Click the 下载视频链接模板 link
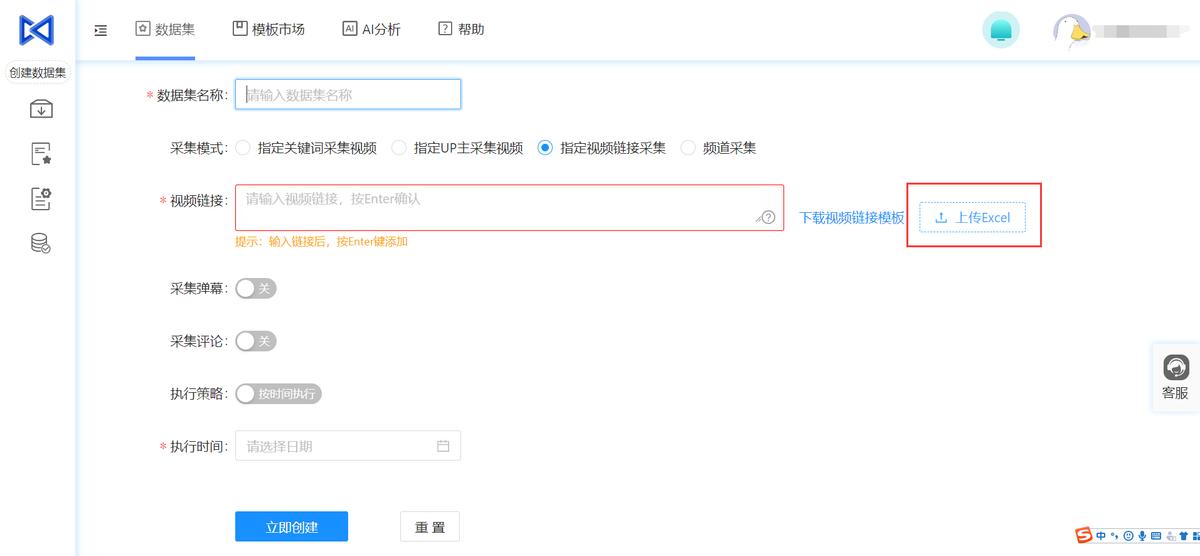This screenshot has width=1200, height=556. (x=852, y=218)
